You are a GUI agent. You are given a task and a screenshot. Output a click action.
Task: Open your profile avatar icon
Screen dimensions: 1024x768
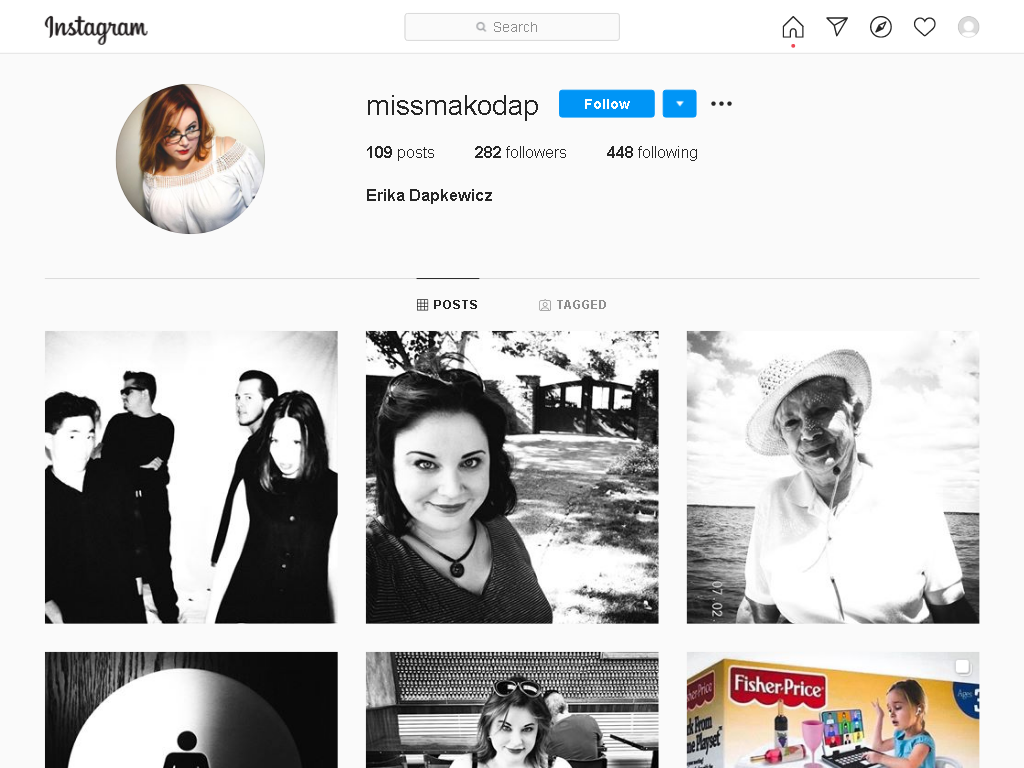pos(968,27)
